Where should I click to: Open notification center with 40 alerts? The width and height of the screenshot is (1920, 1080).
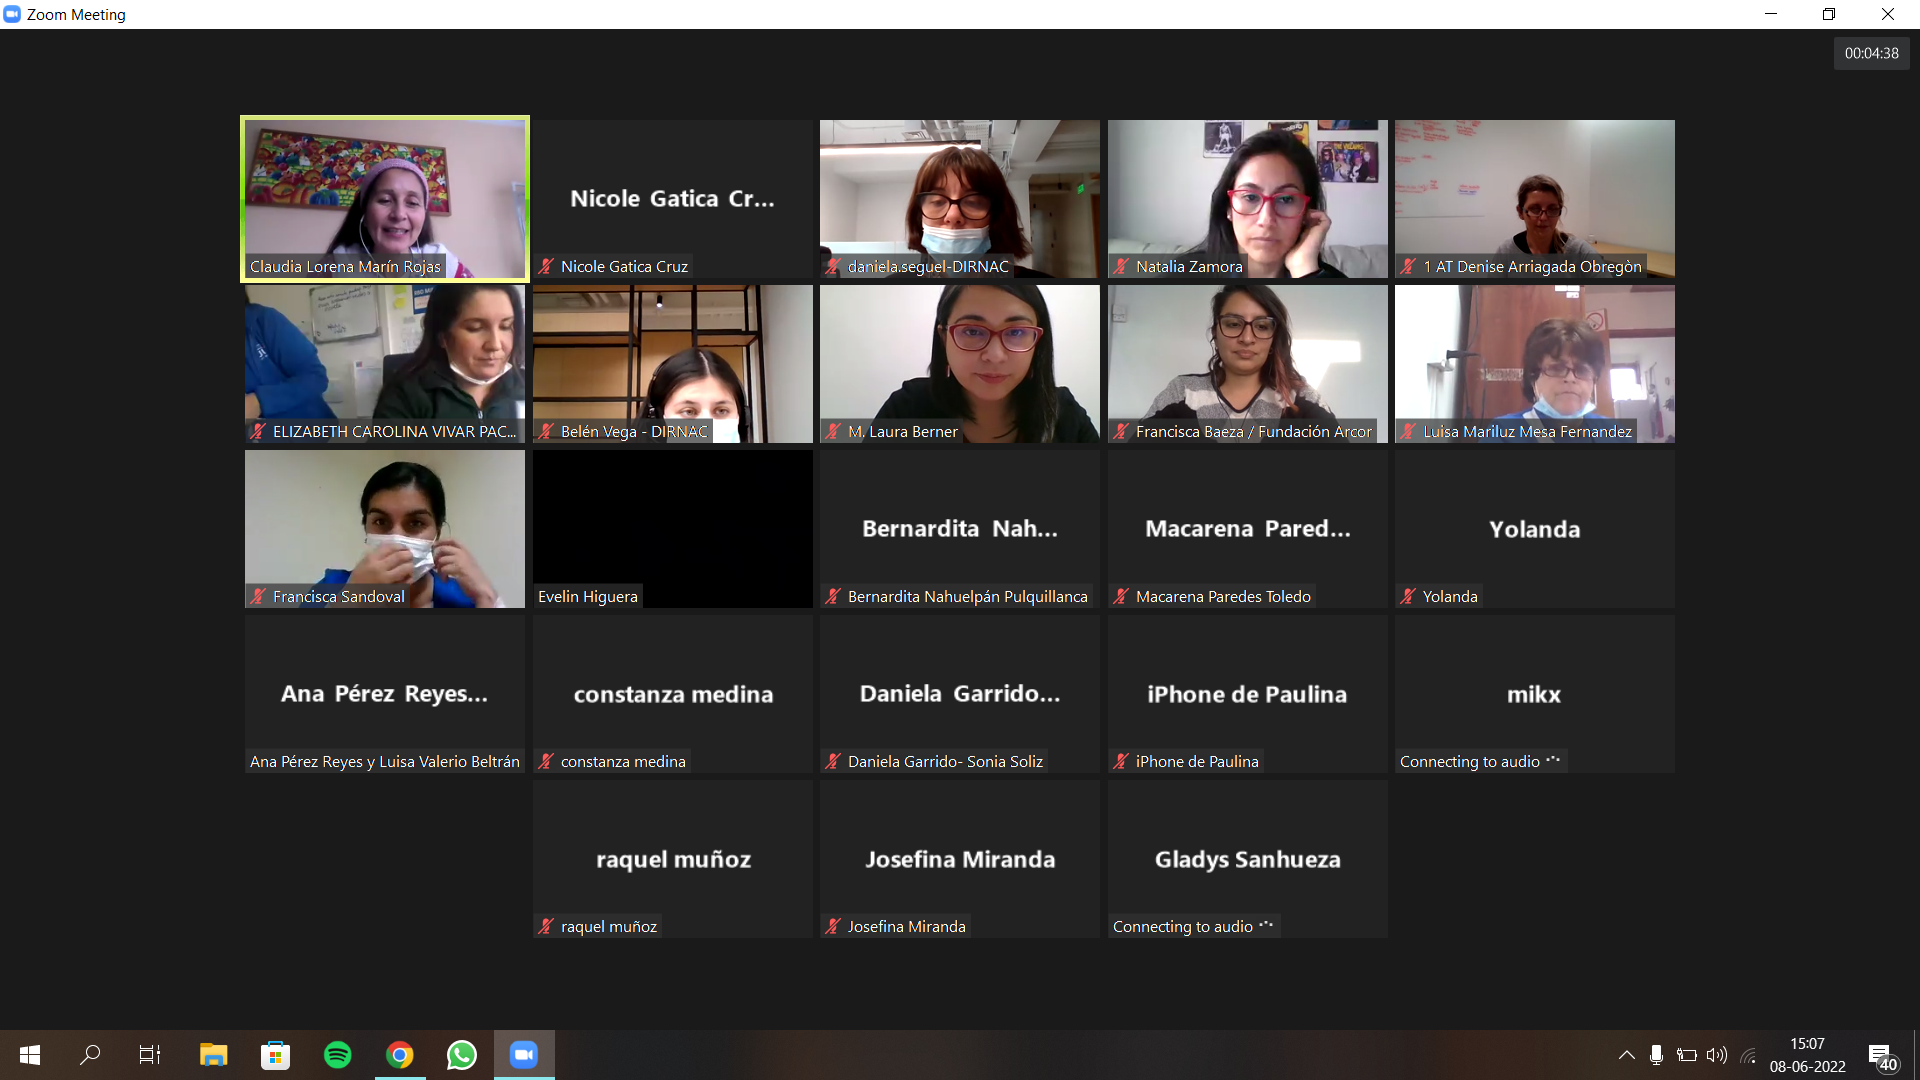tap(1882, 1057)
